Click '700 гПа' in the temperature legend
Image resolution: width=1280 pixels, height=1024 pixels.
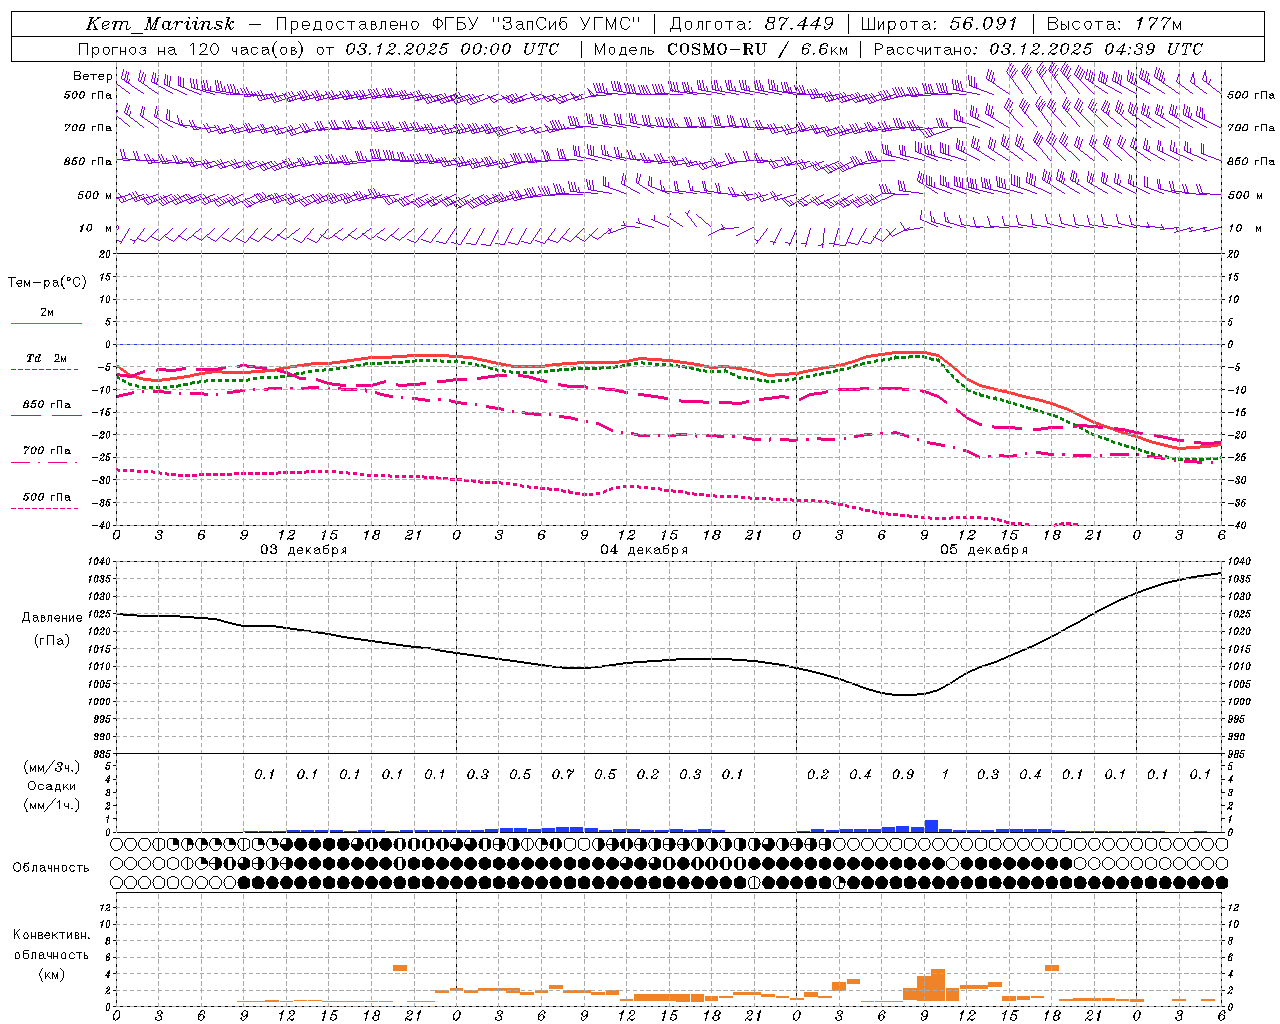47,450
